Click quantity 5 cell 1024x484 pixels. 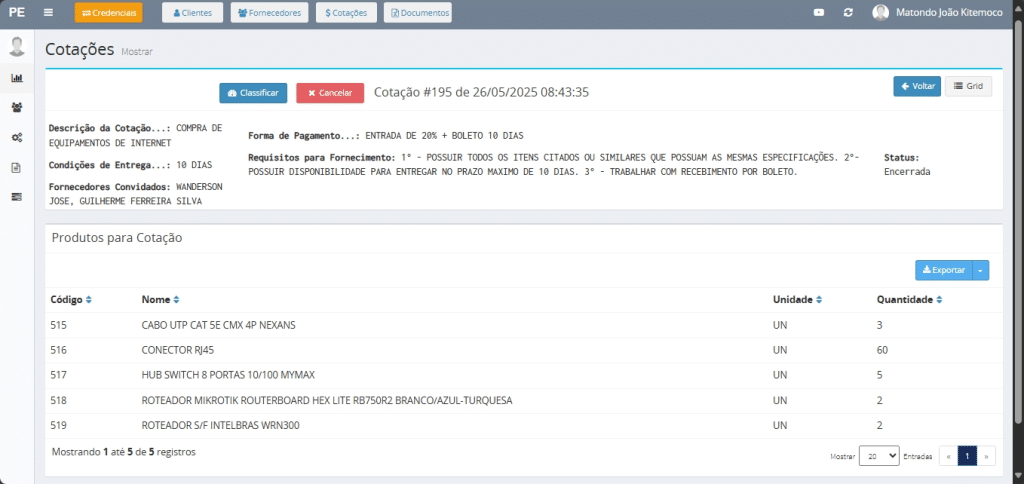(x=880, y=375)
